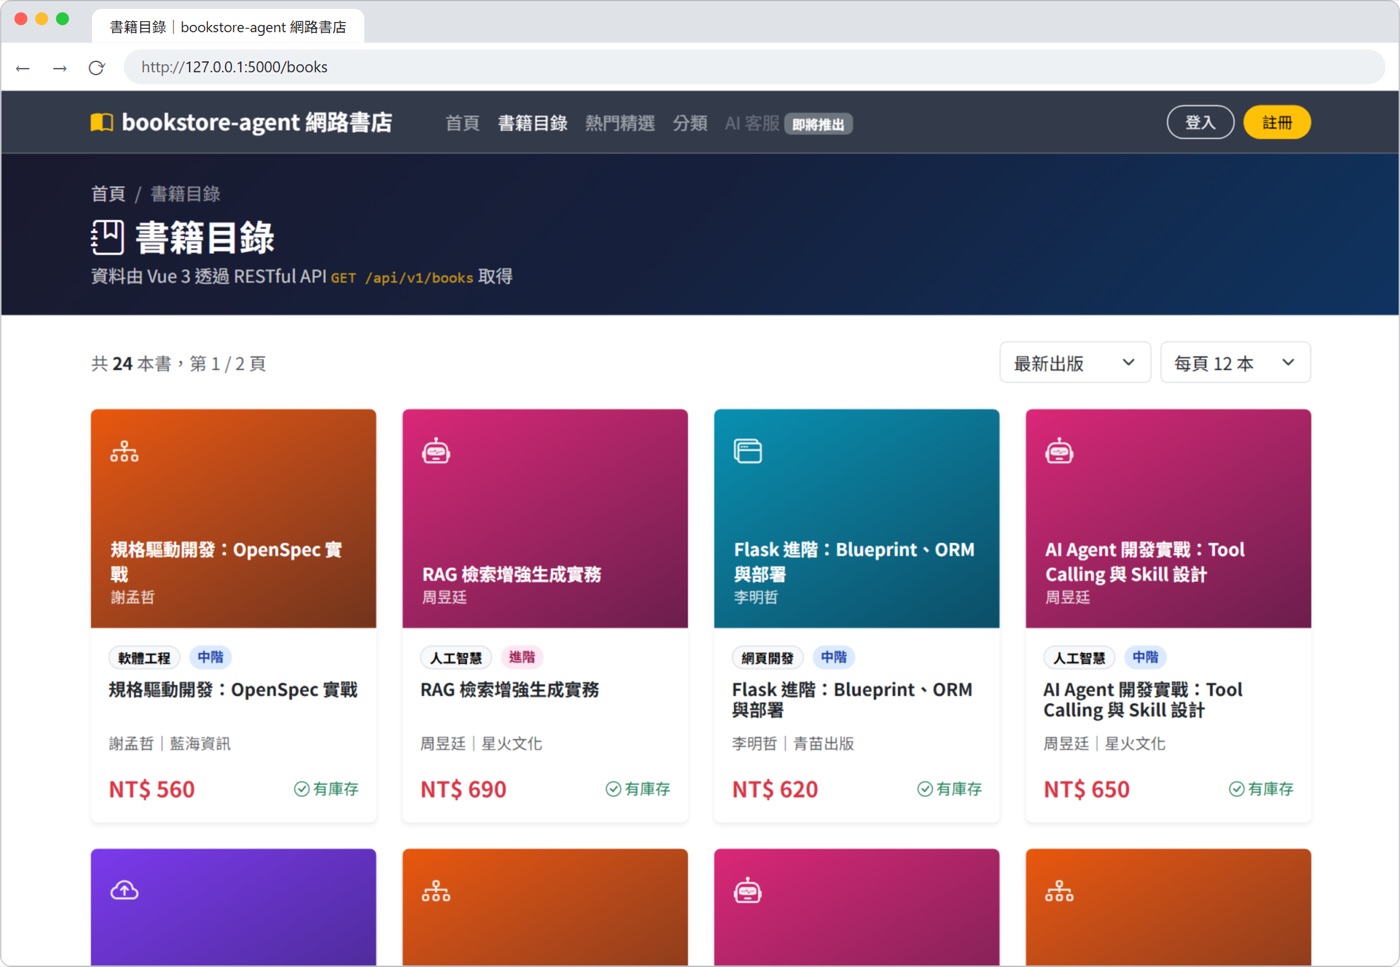Viewport: 1400px width, 967px height.
Task: Open 分類 in the navbar
Action: (690, 123)
